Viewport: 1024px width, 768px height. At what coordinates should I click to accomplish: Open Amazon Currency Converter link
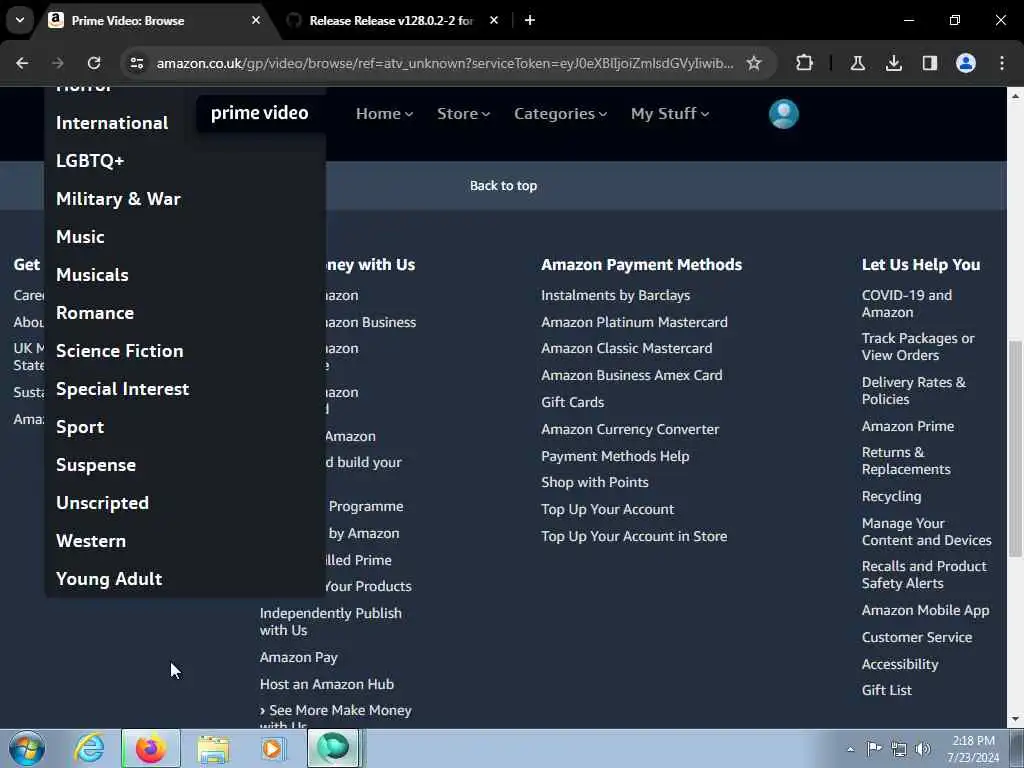tap(630, 429)
